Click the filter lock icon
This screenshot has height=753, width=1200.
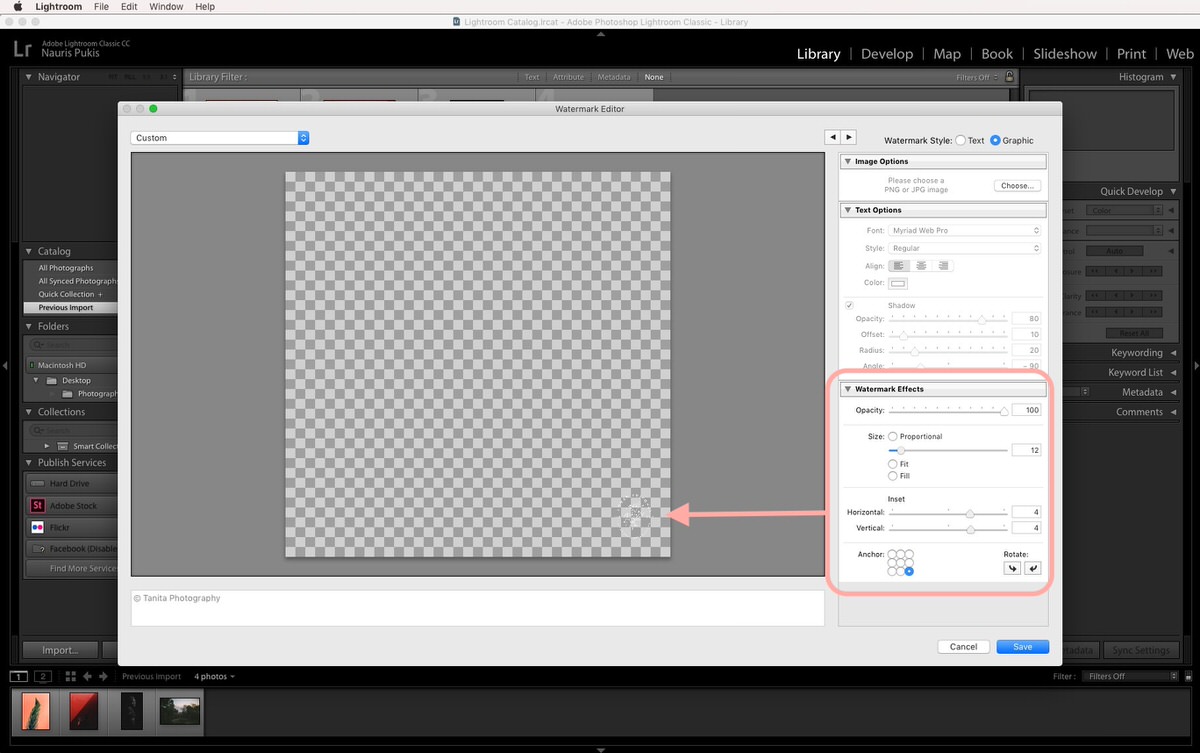tap(1009, 76)
